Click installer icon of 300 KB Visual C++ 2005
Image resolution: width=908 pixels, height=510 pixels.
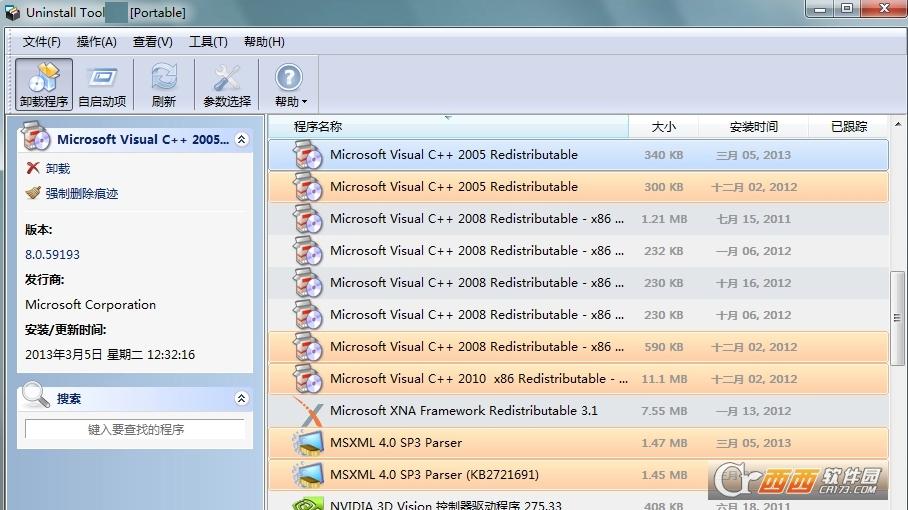point(307,187)
